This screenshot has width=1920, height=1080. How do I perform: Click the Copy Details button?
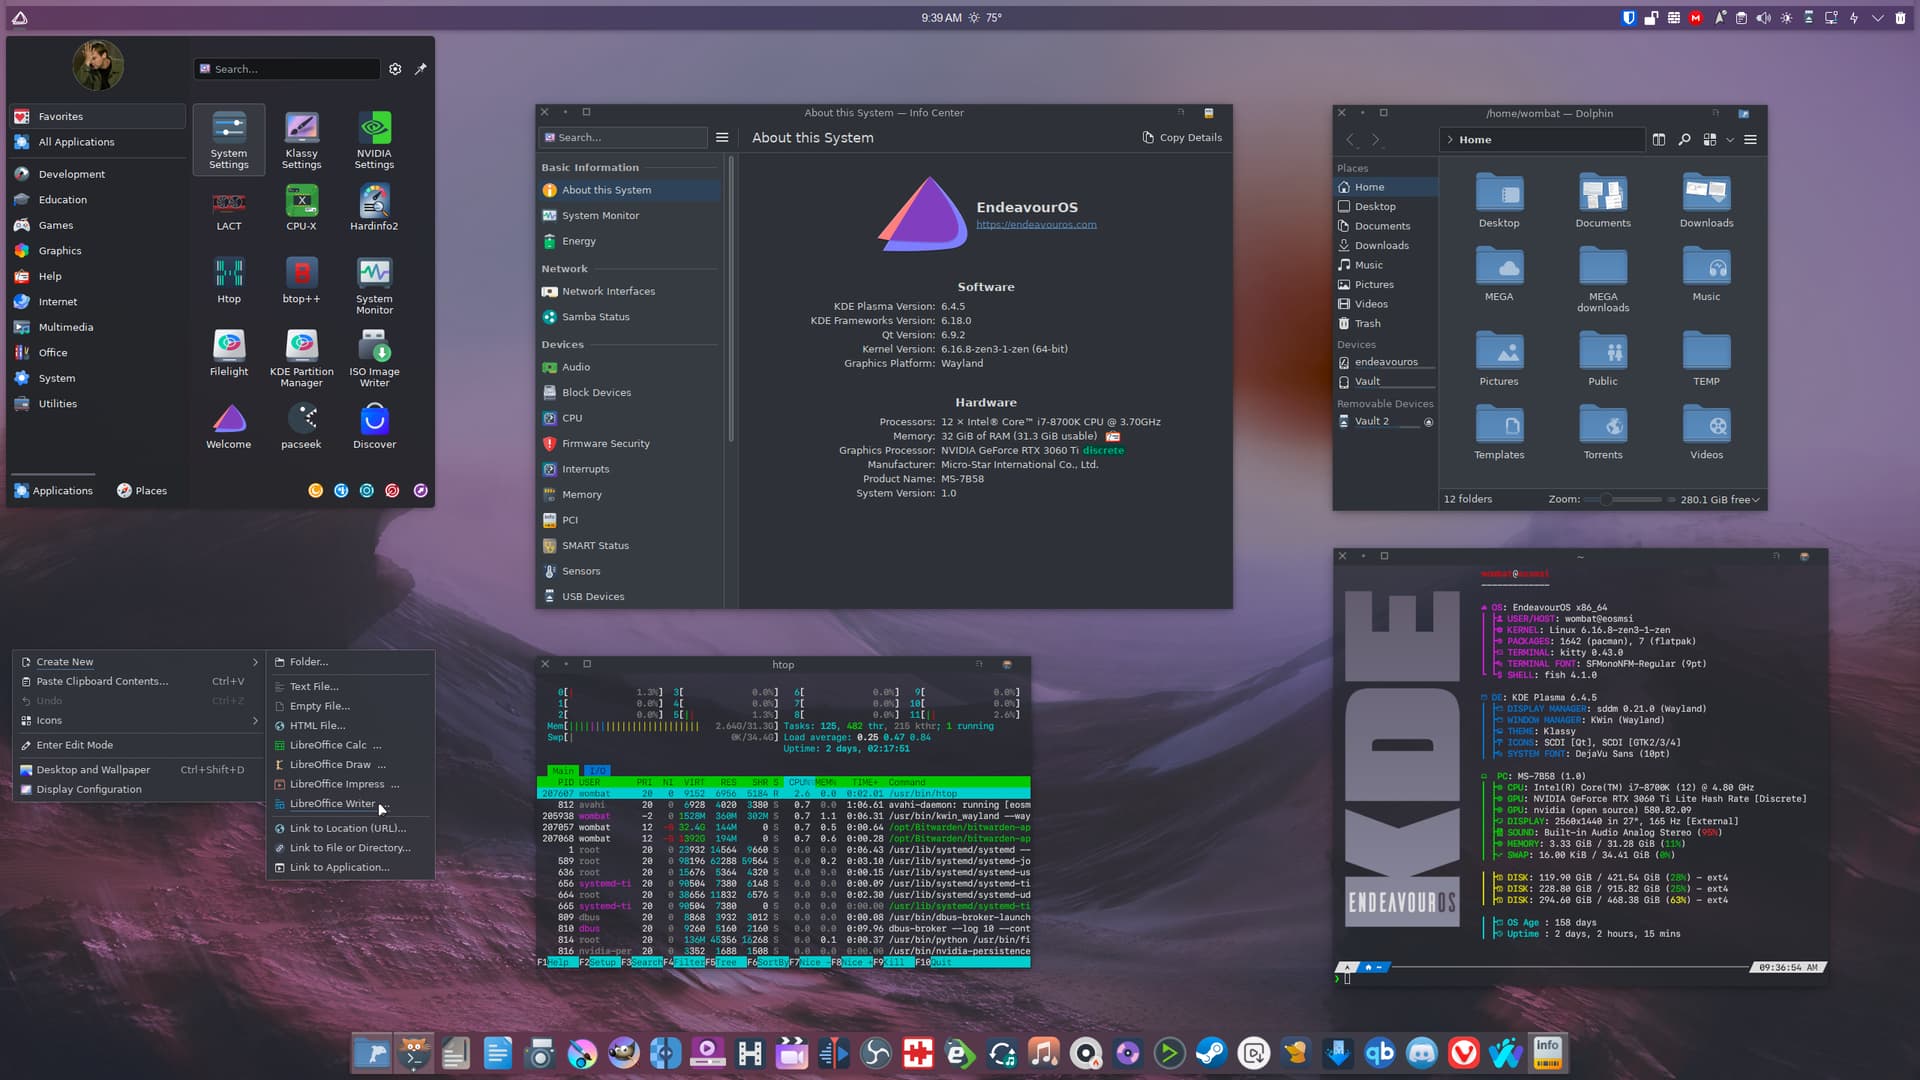[1182, 138]
